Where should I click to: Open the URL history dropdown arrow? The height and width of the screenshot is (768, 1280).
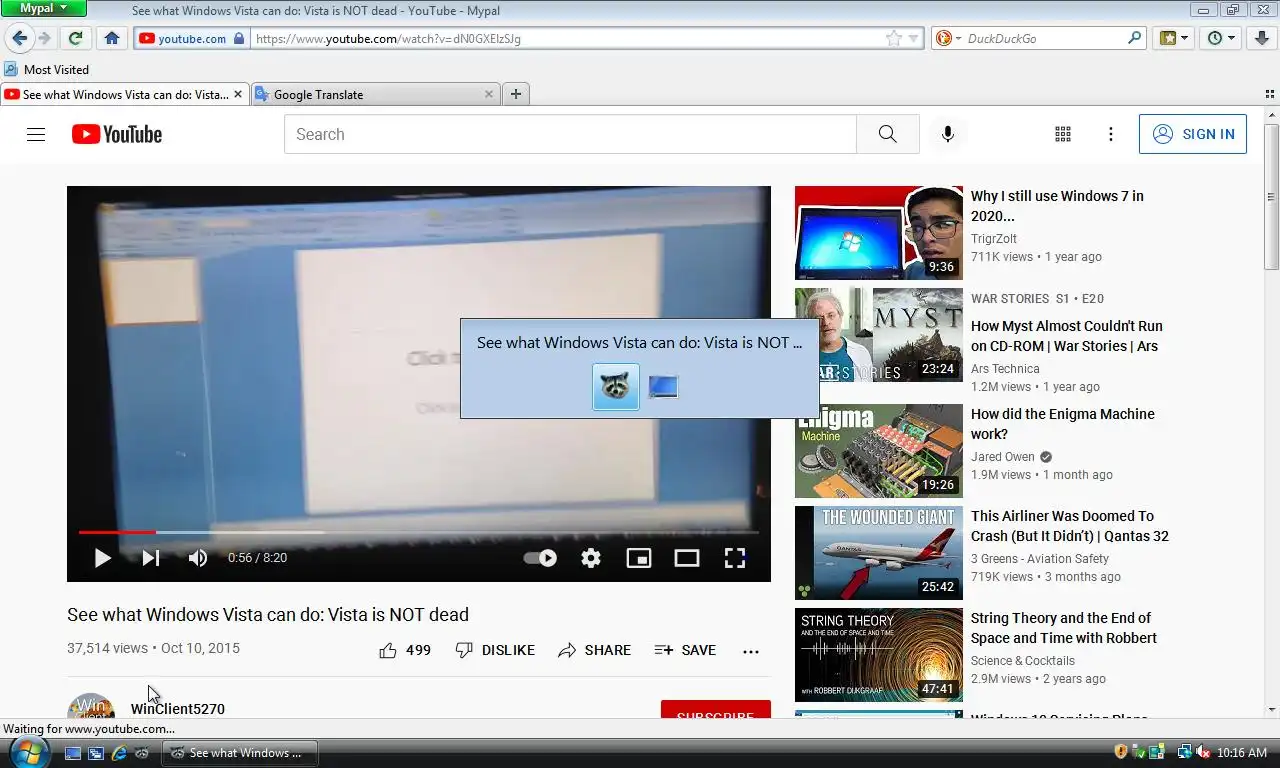click(913, 39)
